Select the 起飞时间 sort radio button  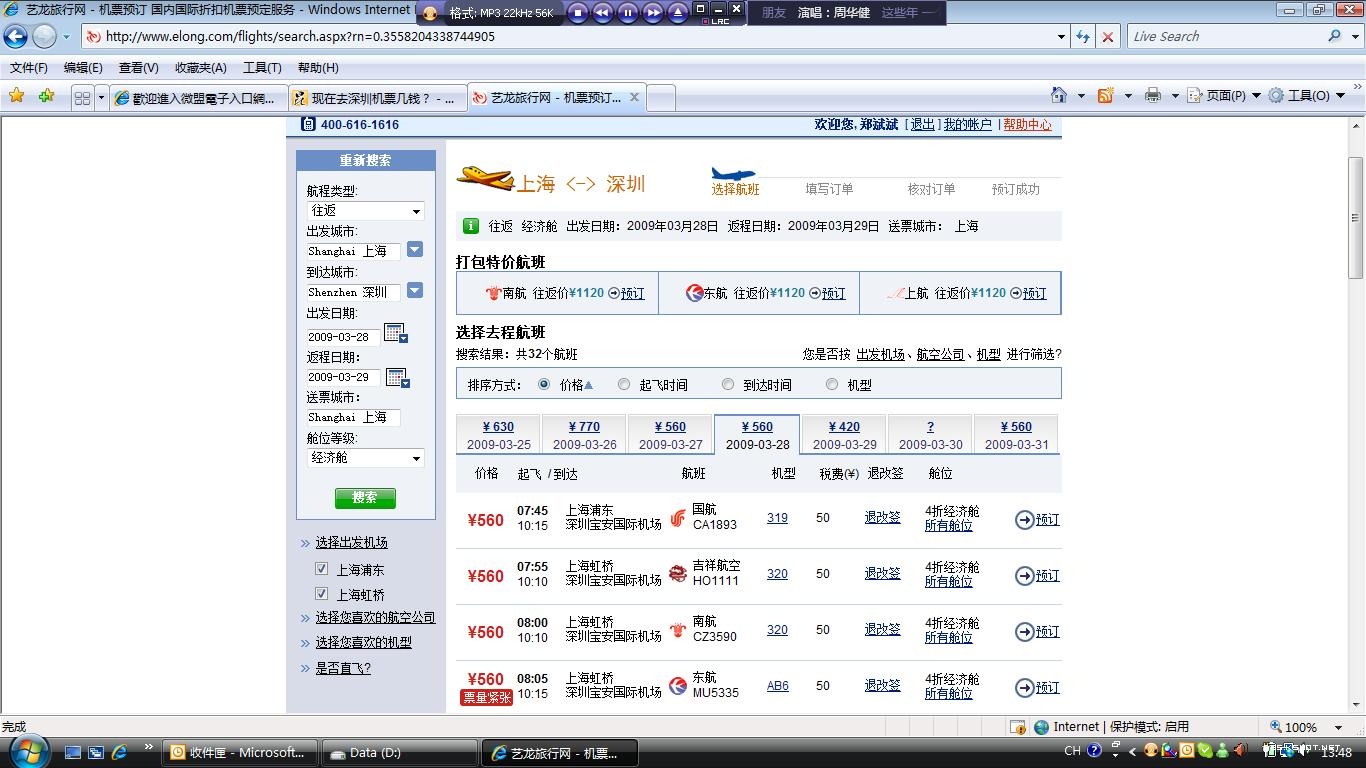tap(624, 384)
